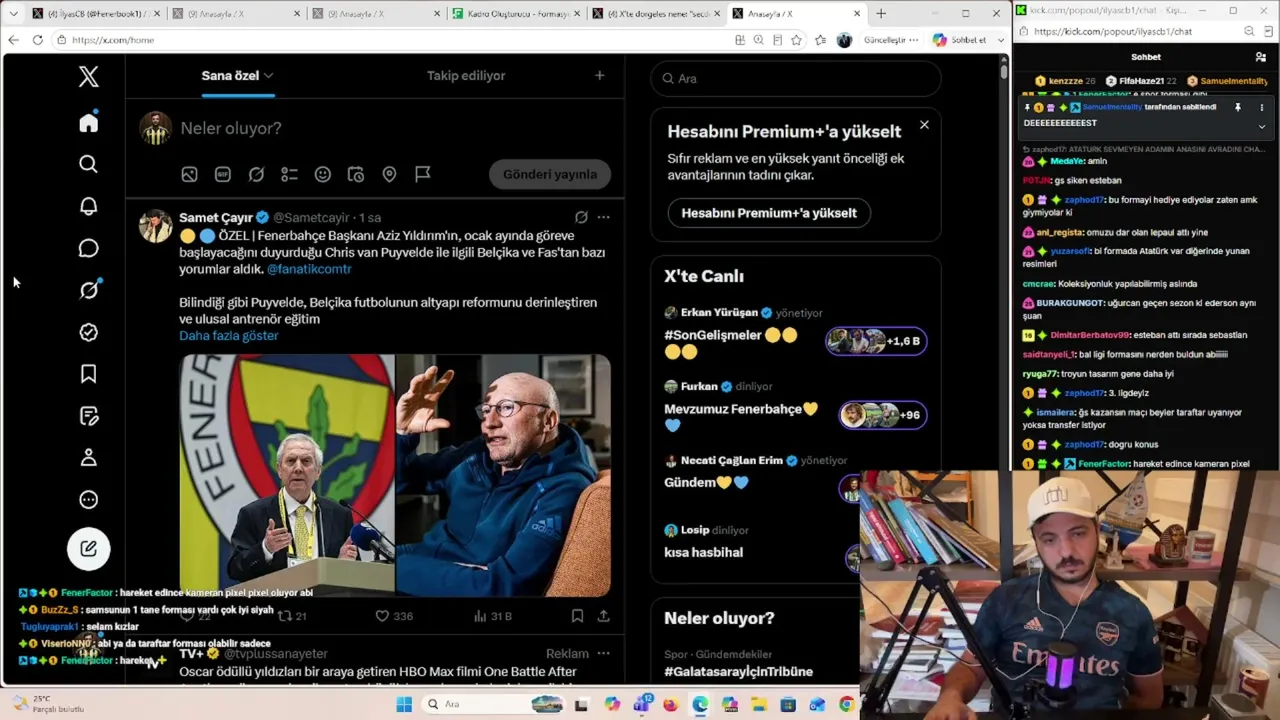Viewport: 1280px width, 720px height.
Task: Click Windows taskbar search box Ara
Action: click(x=492, y=705)
